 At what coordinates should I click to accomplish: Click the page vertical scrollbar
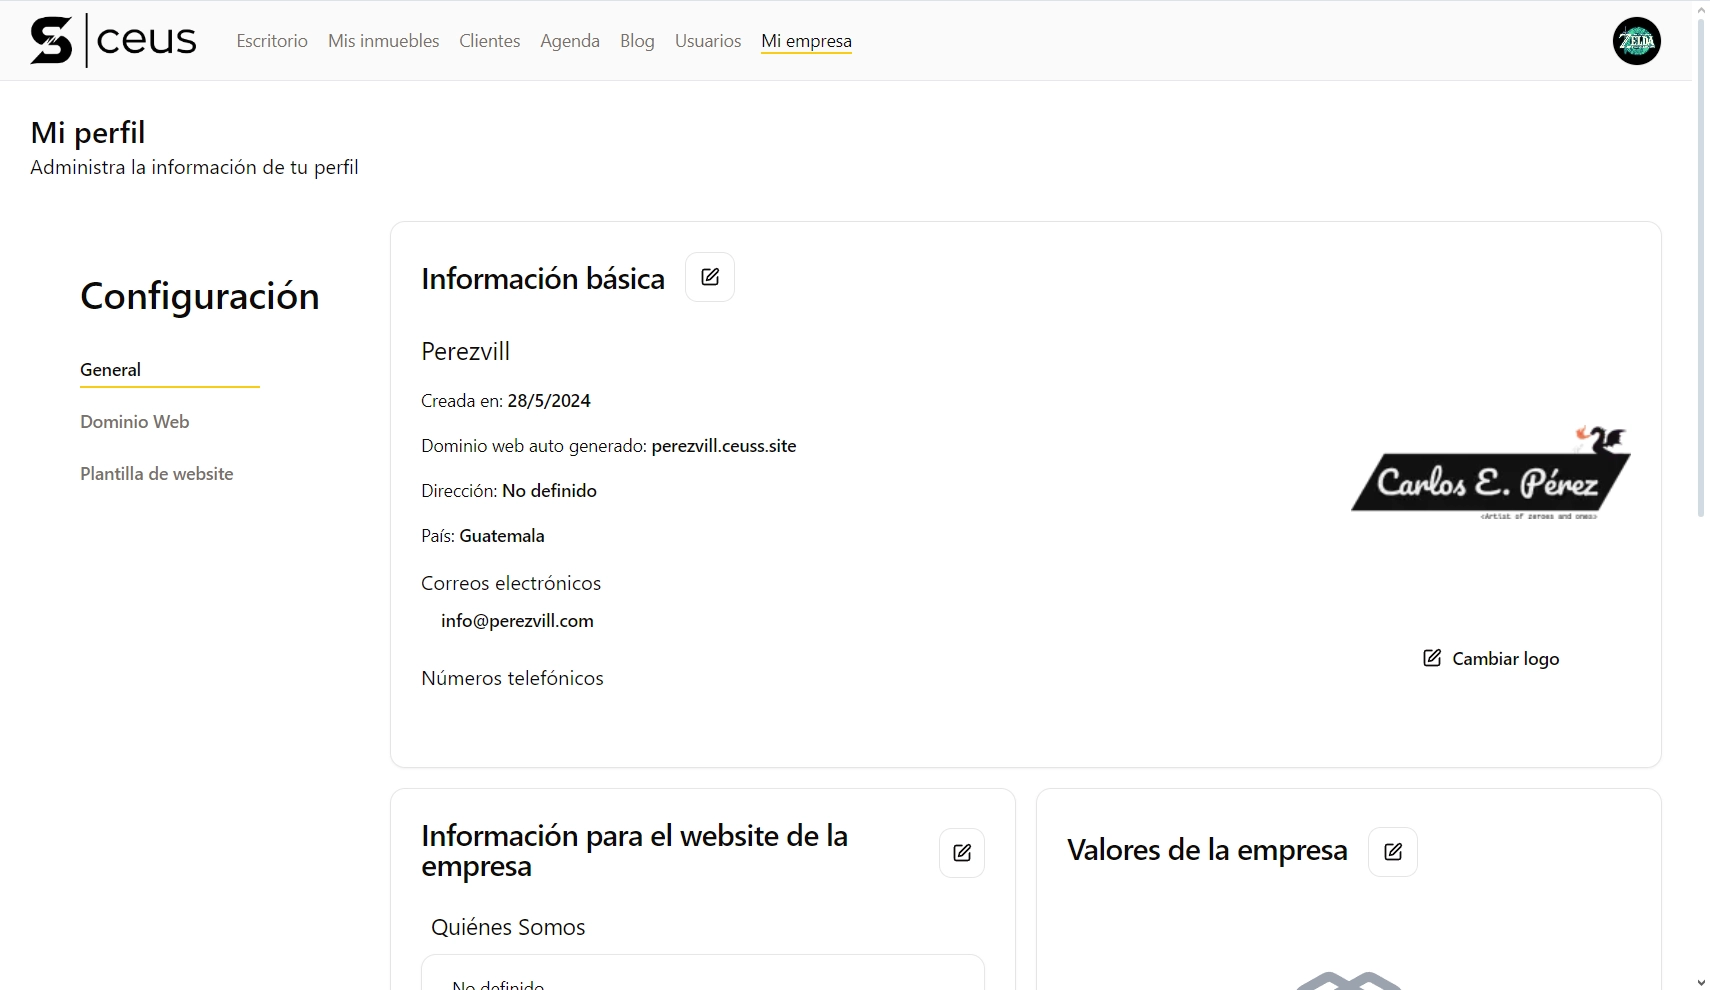click(x=1701, y=268)
